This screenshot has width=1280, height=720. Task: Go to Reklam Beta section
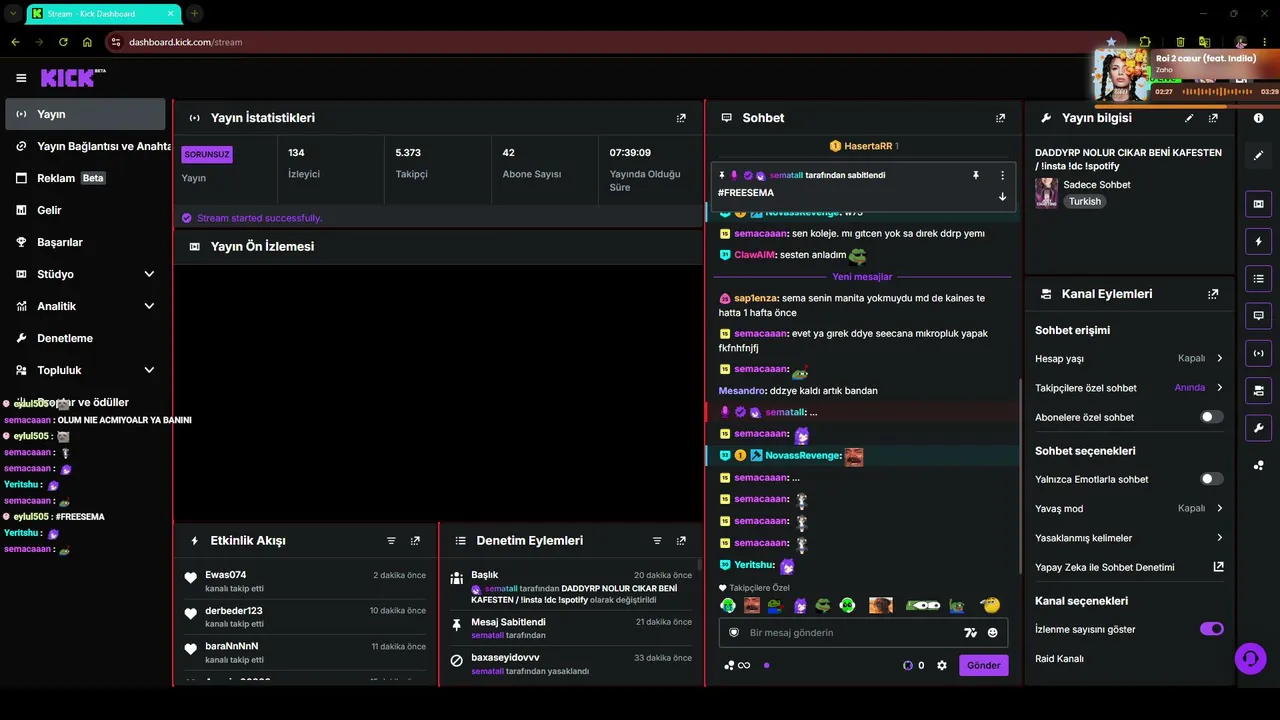[85, 178]
